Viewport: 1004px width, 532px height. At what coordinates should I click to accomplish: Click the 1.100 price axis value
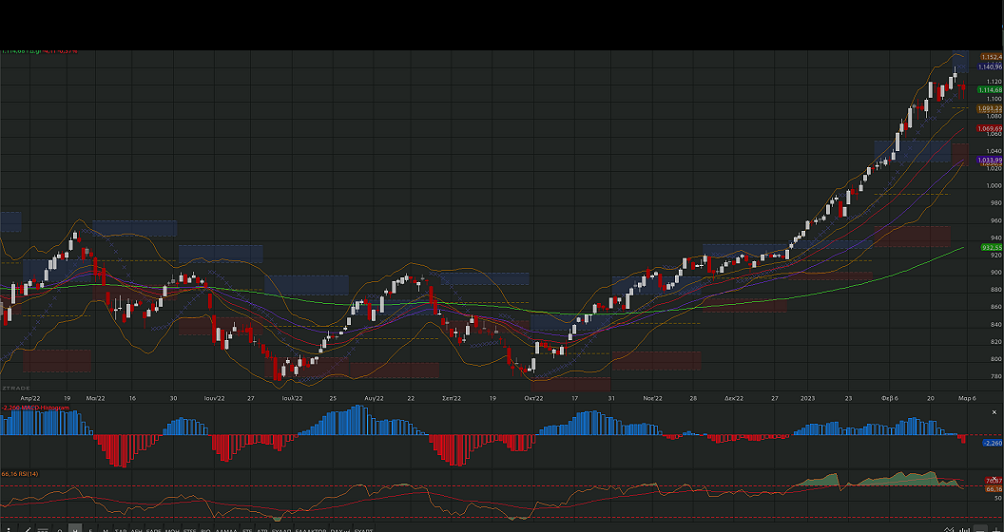click(994, 99)
